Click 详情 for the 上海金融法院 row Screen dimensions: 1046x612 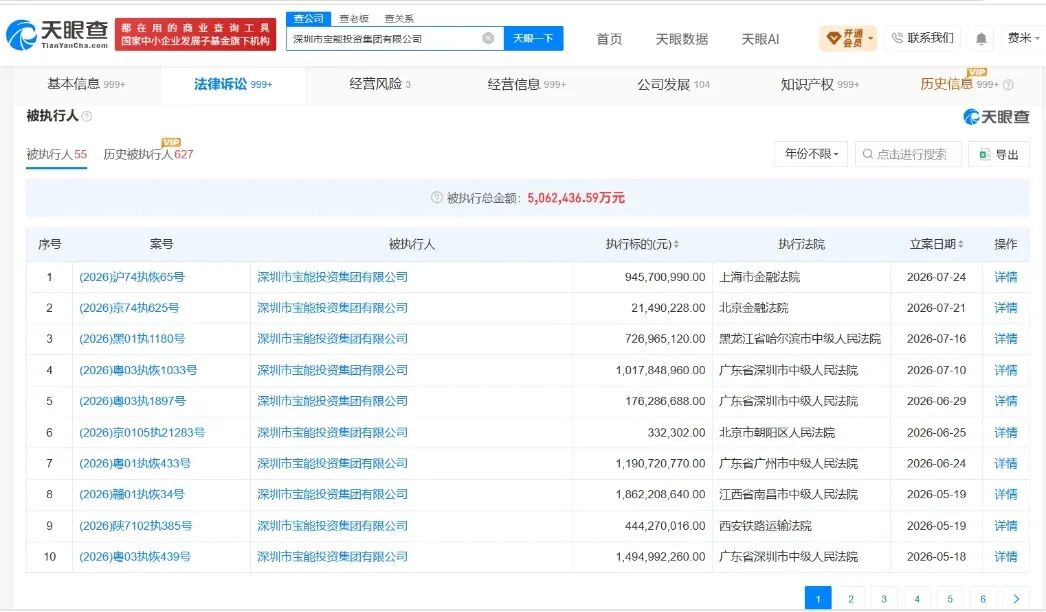1005,277
